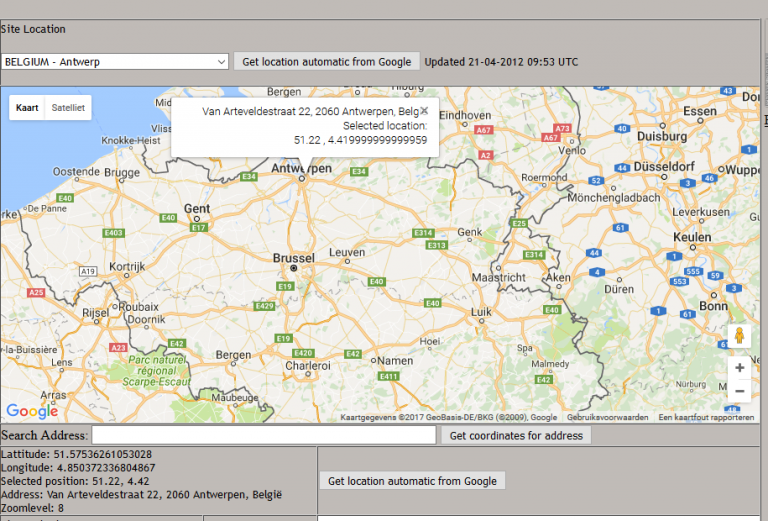The height and width of the screenshot is (521, 768).
Task: Switch map to Kaart view
Action: (27, 108)
